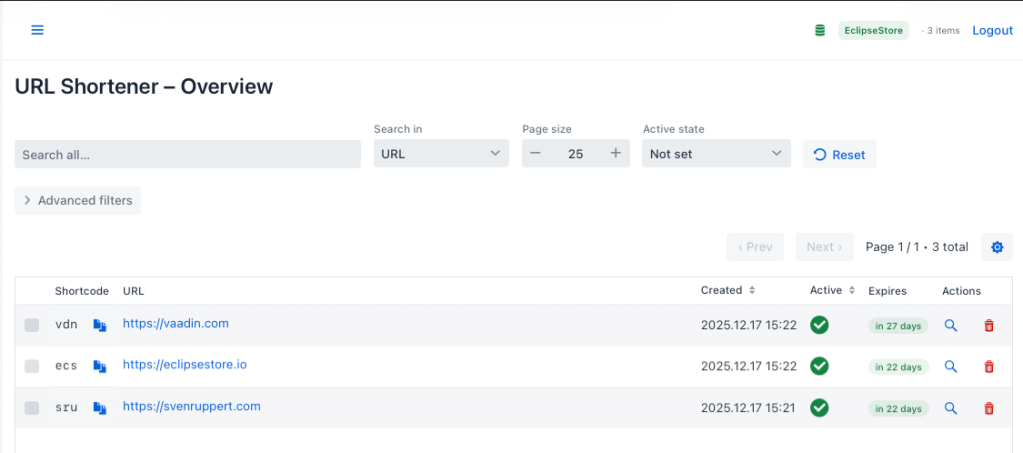Reset all filters
Image resolution: width=1023 pixels, height=453 pixels.
tap(839, 155)
